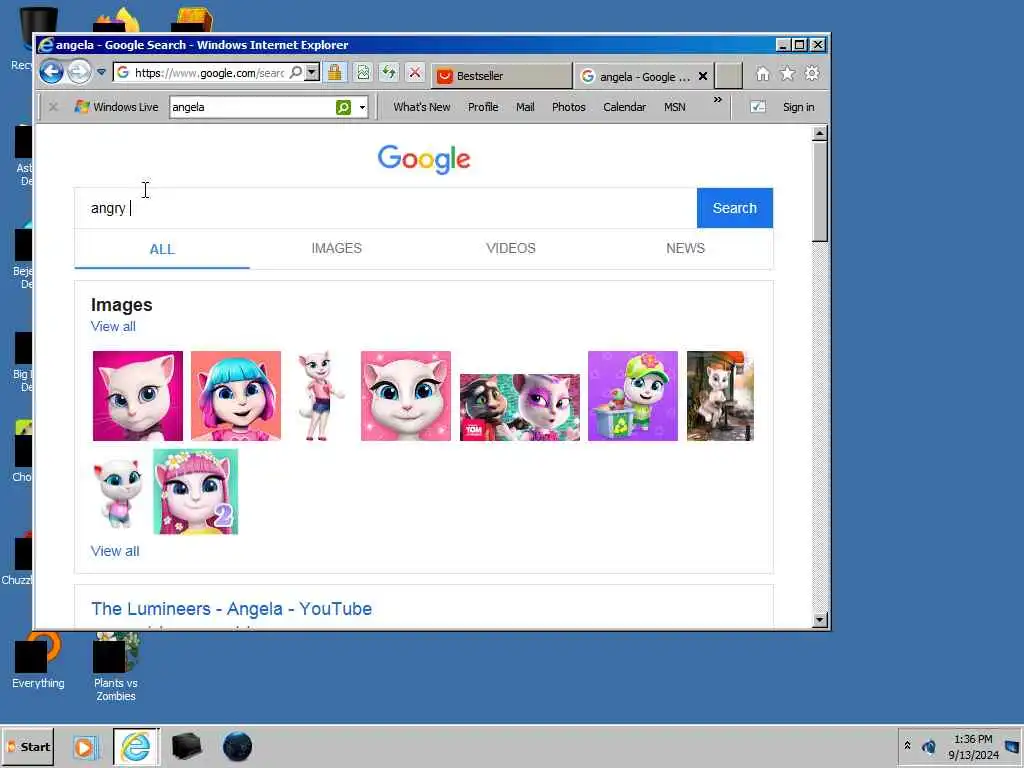Image resolution: width=1024 pixels, height=768 pixels.
Task: Open the blue-haired Angela thumbnail
Action: pyautogui.click(x=236, y=396)
